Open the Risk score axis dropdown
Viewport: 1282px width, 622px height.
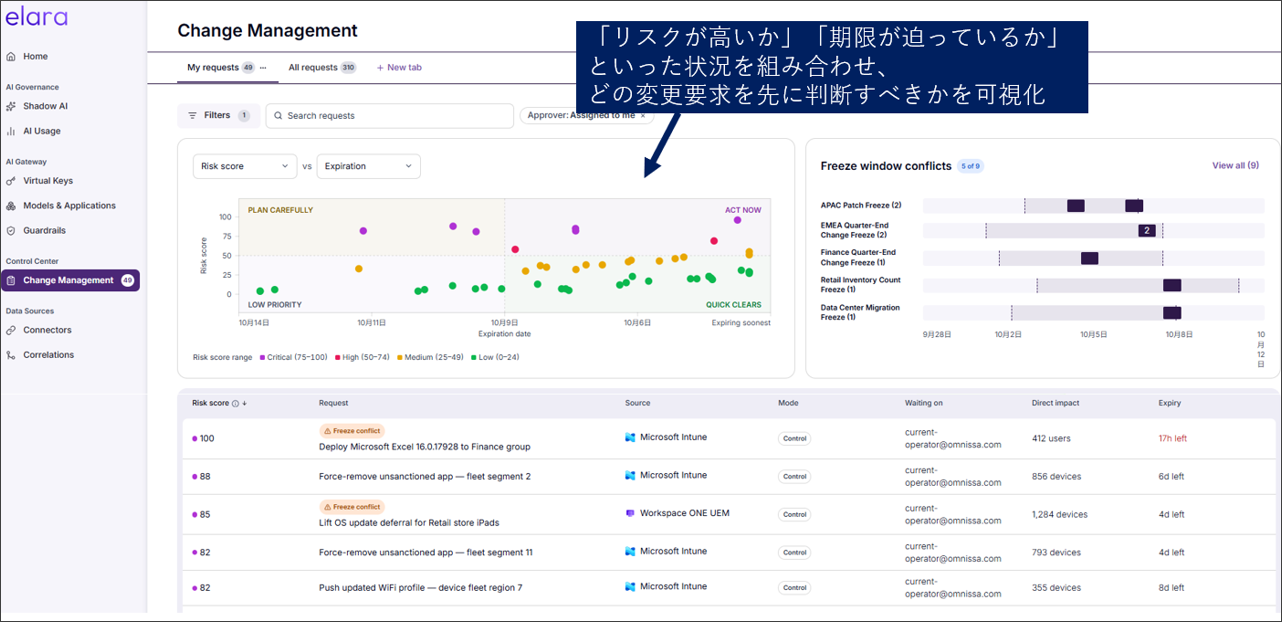click(x=245, y=166)
